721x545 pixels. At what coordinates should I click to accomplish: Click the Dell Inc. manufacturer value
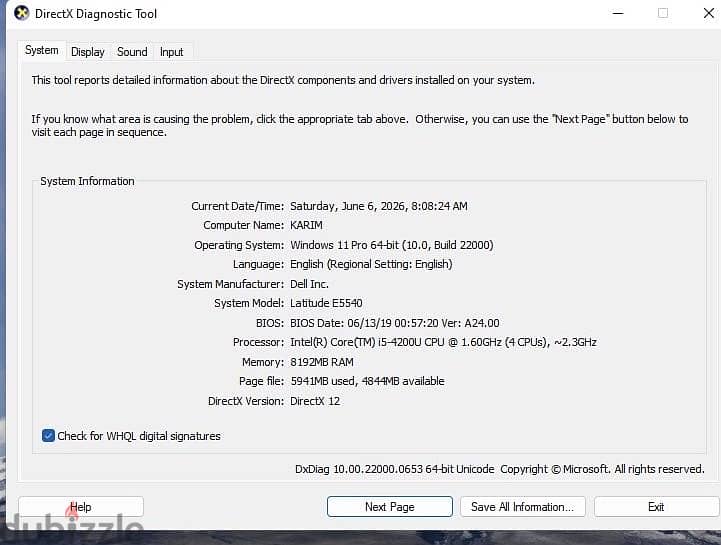pyautogui.click(x=309, y=284)
